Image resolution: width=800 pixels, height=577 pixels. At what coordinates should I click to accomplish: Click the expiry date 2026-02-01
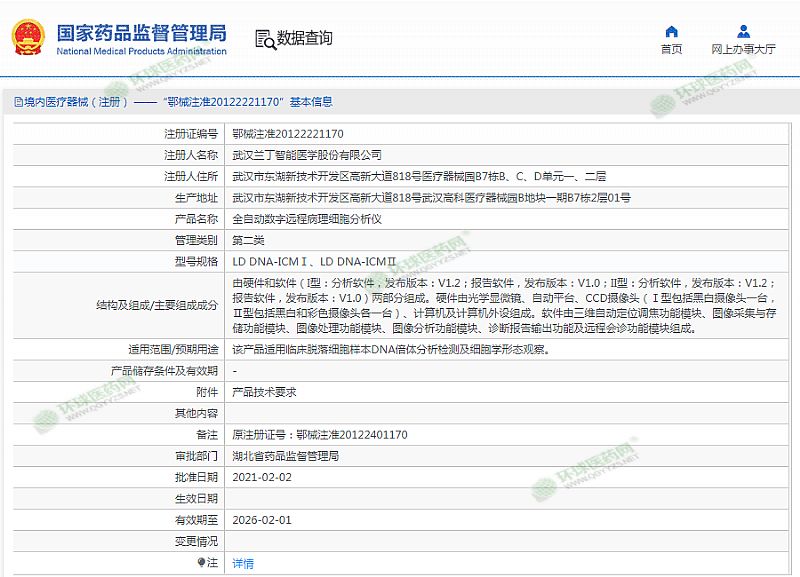[262, 520]
